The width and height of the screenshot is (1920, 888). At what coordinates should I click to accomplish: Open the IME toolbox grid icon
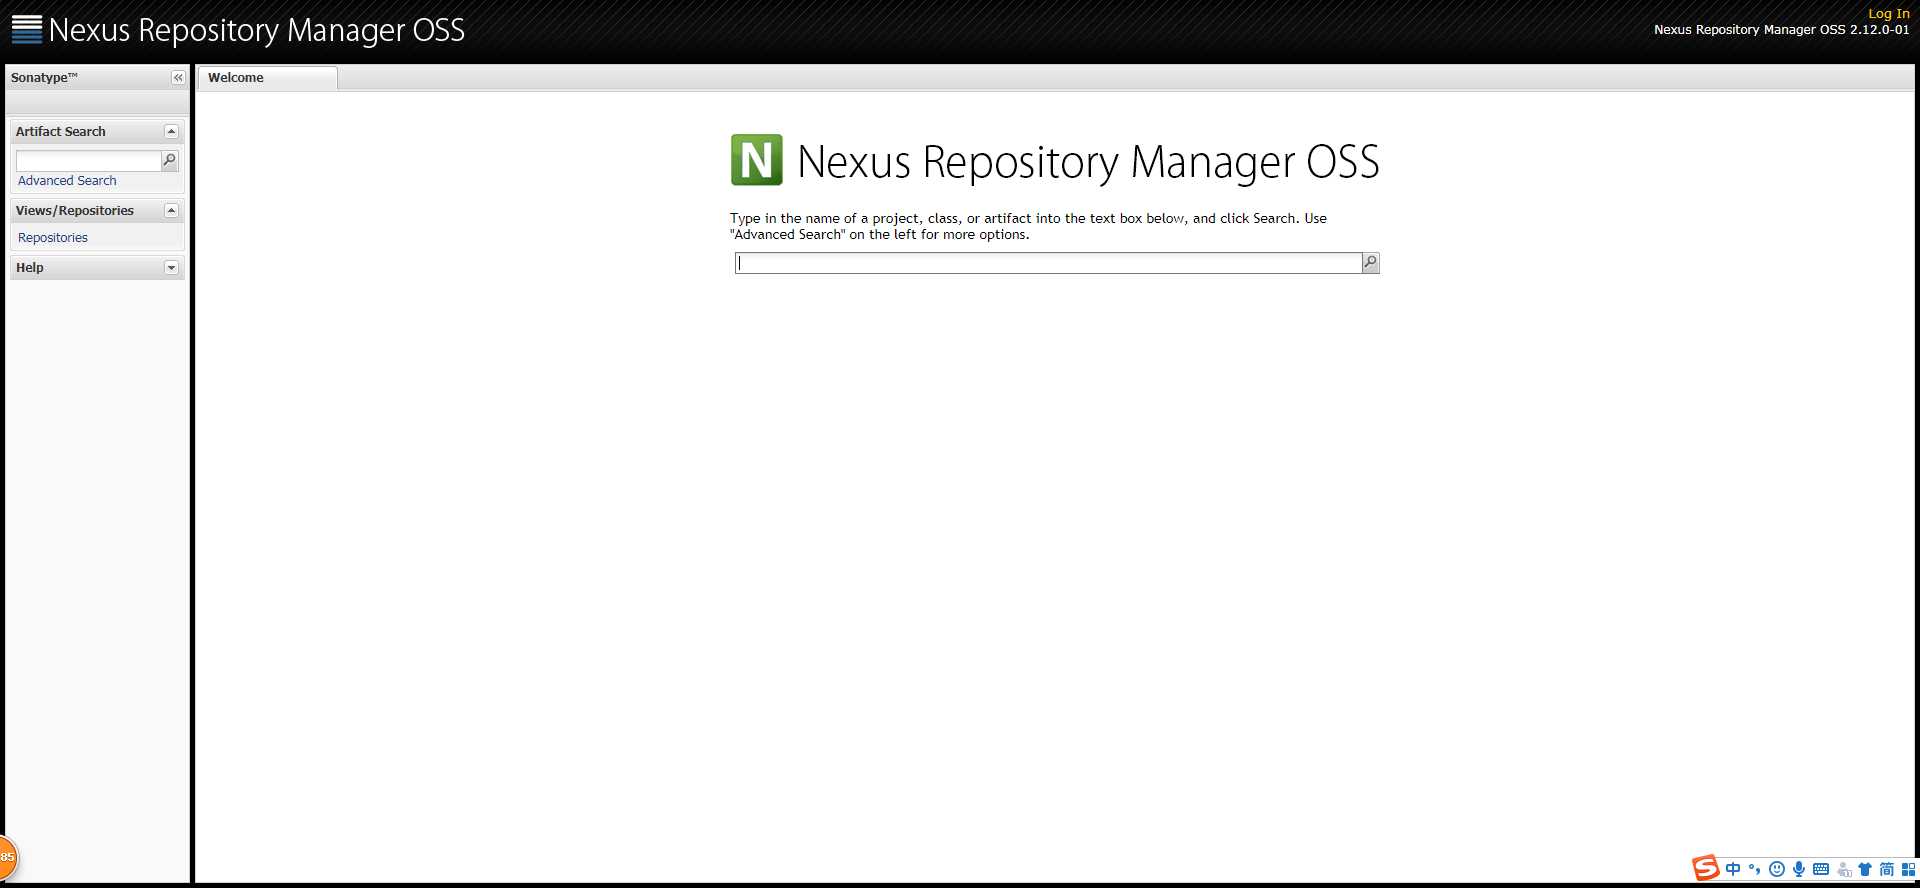click(x=1908, y=869)
